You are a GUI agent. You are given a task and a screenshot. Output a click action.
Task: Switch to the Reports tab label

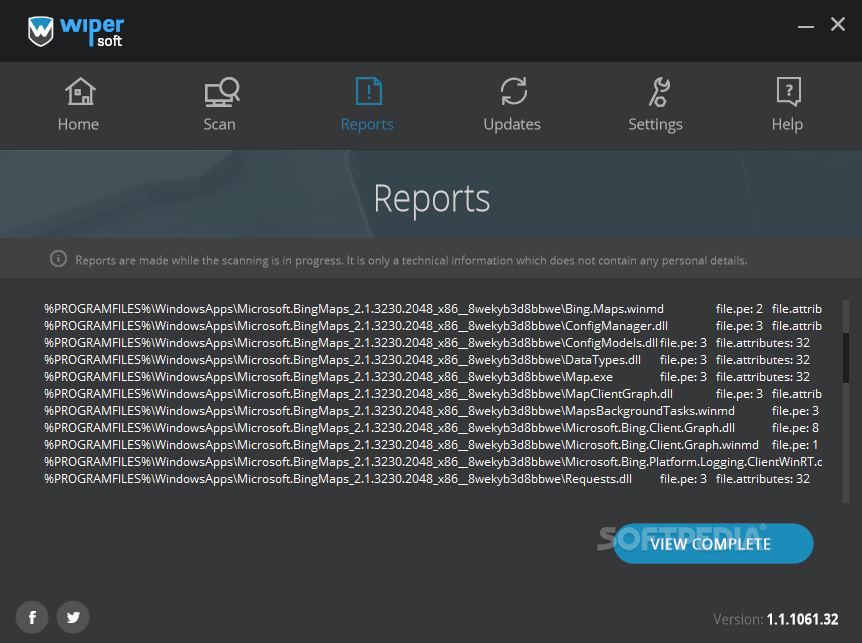point(367,124)
